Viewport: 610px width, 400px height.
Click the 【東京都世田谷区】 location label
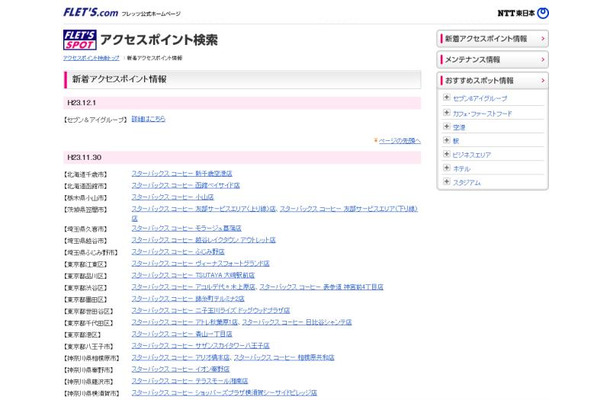(88, 311)
